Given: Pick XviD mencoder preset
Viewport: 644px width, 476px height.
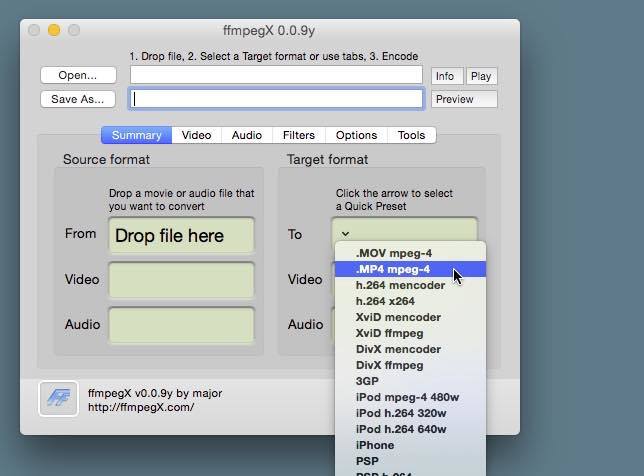Looking at the screenshot, I should pyautogui.click(x=410, y=317).
